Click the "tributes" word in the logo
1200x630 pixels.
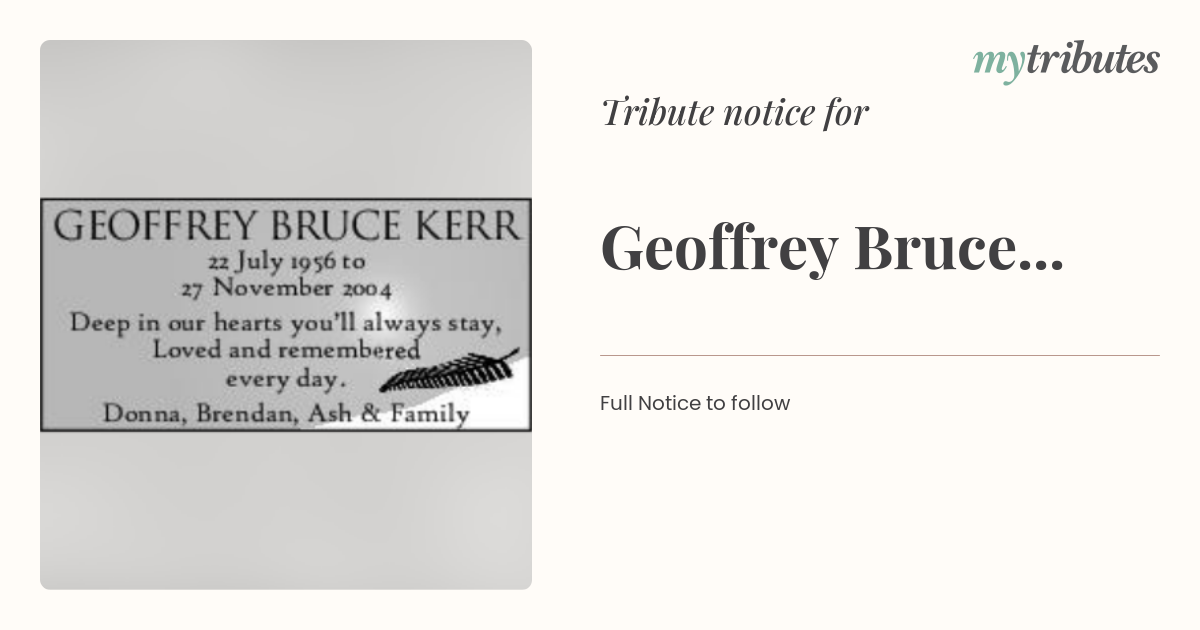pyautogui.click(x=1092, y=60)
